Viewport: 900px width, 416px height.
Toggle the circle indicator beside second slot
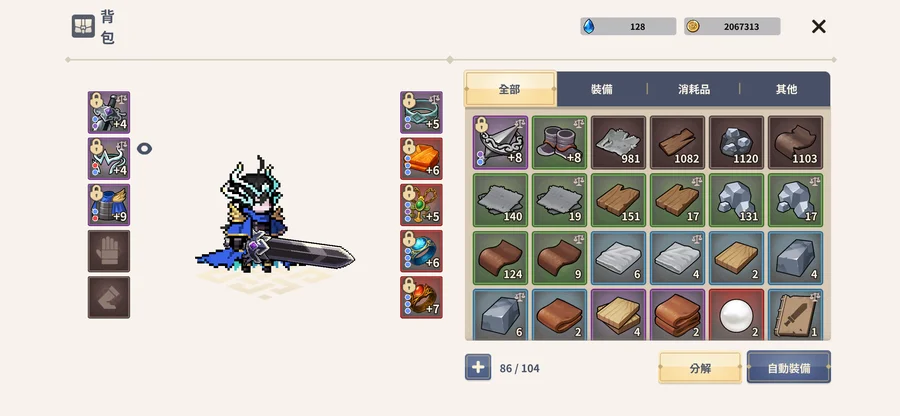coord(144,149)
